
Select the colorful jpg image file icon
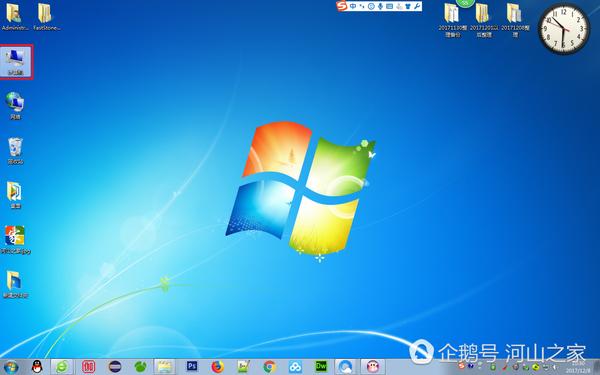pyautogui.click(x=15, y=240)
